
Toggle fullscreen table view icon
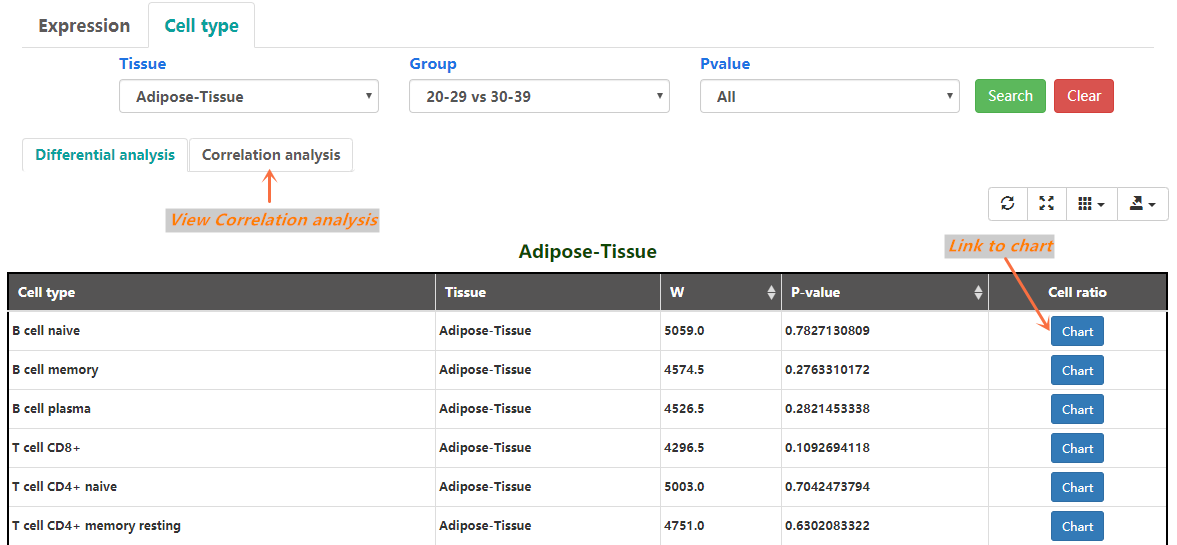pyautogui.click(x=1046, y=204)
